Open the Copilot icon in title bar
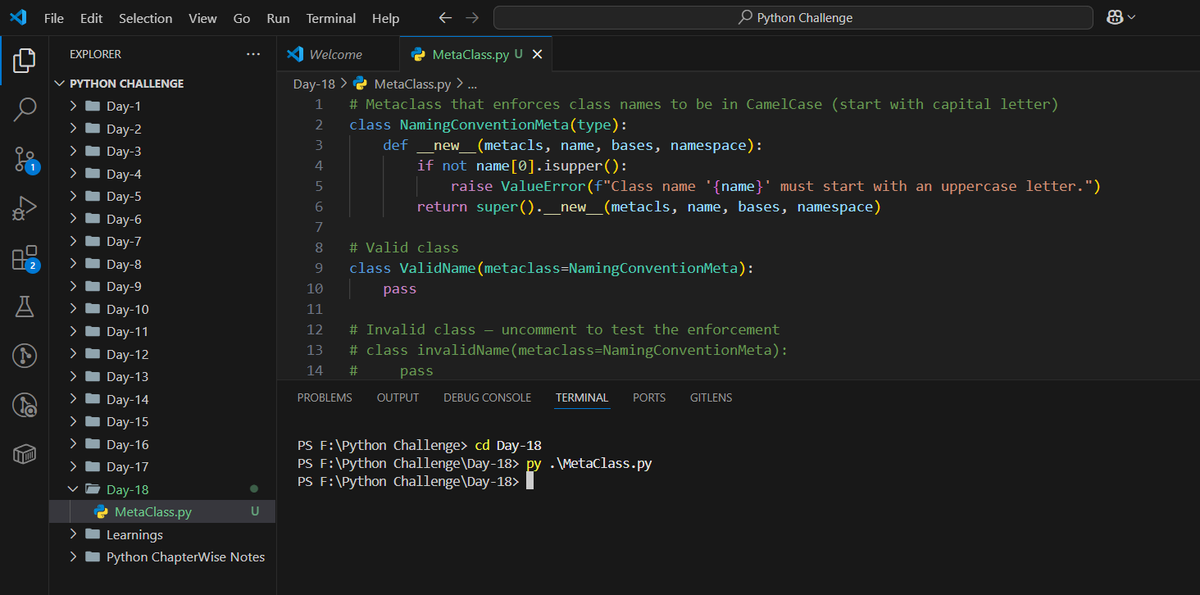This screenshot has height=595, width=1200. 1114,18
